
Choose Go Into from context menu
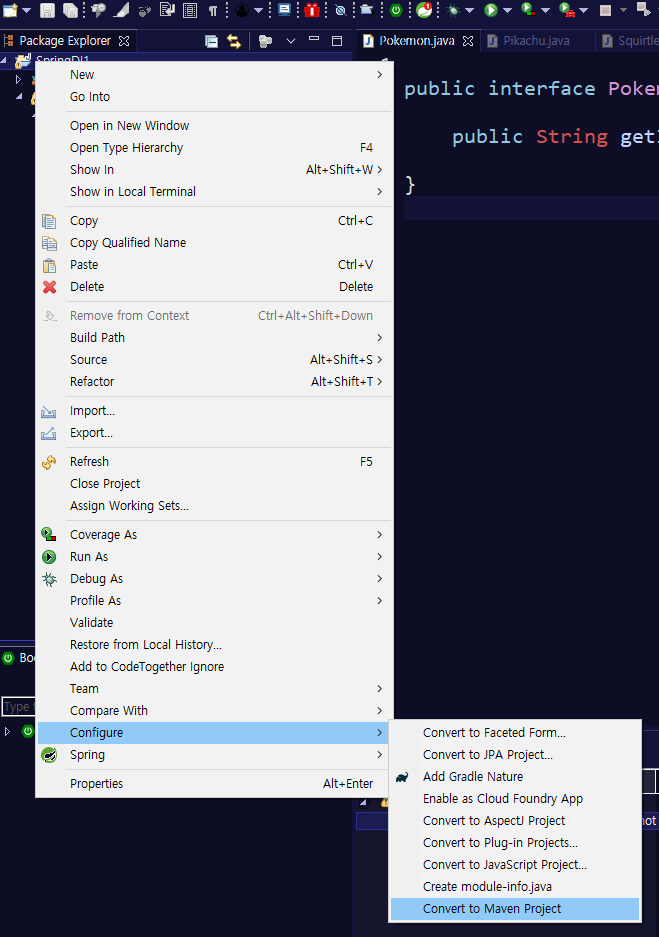coord(215,97)
